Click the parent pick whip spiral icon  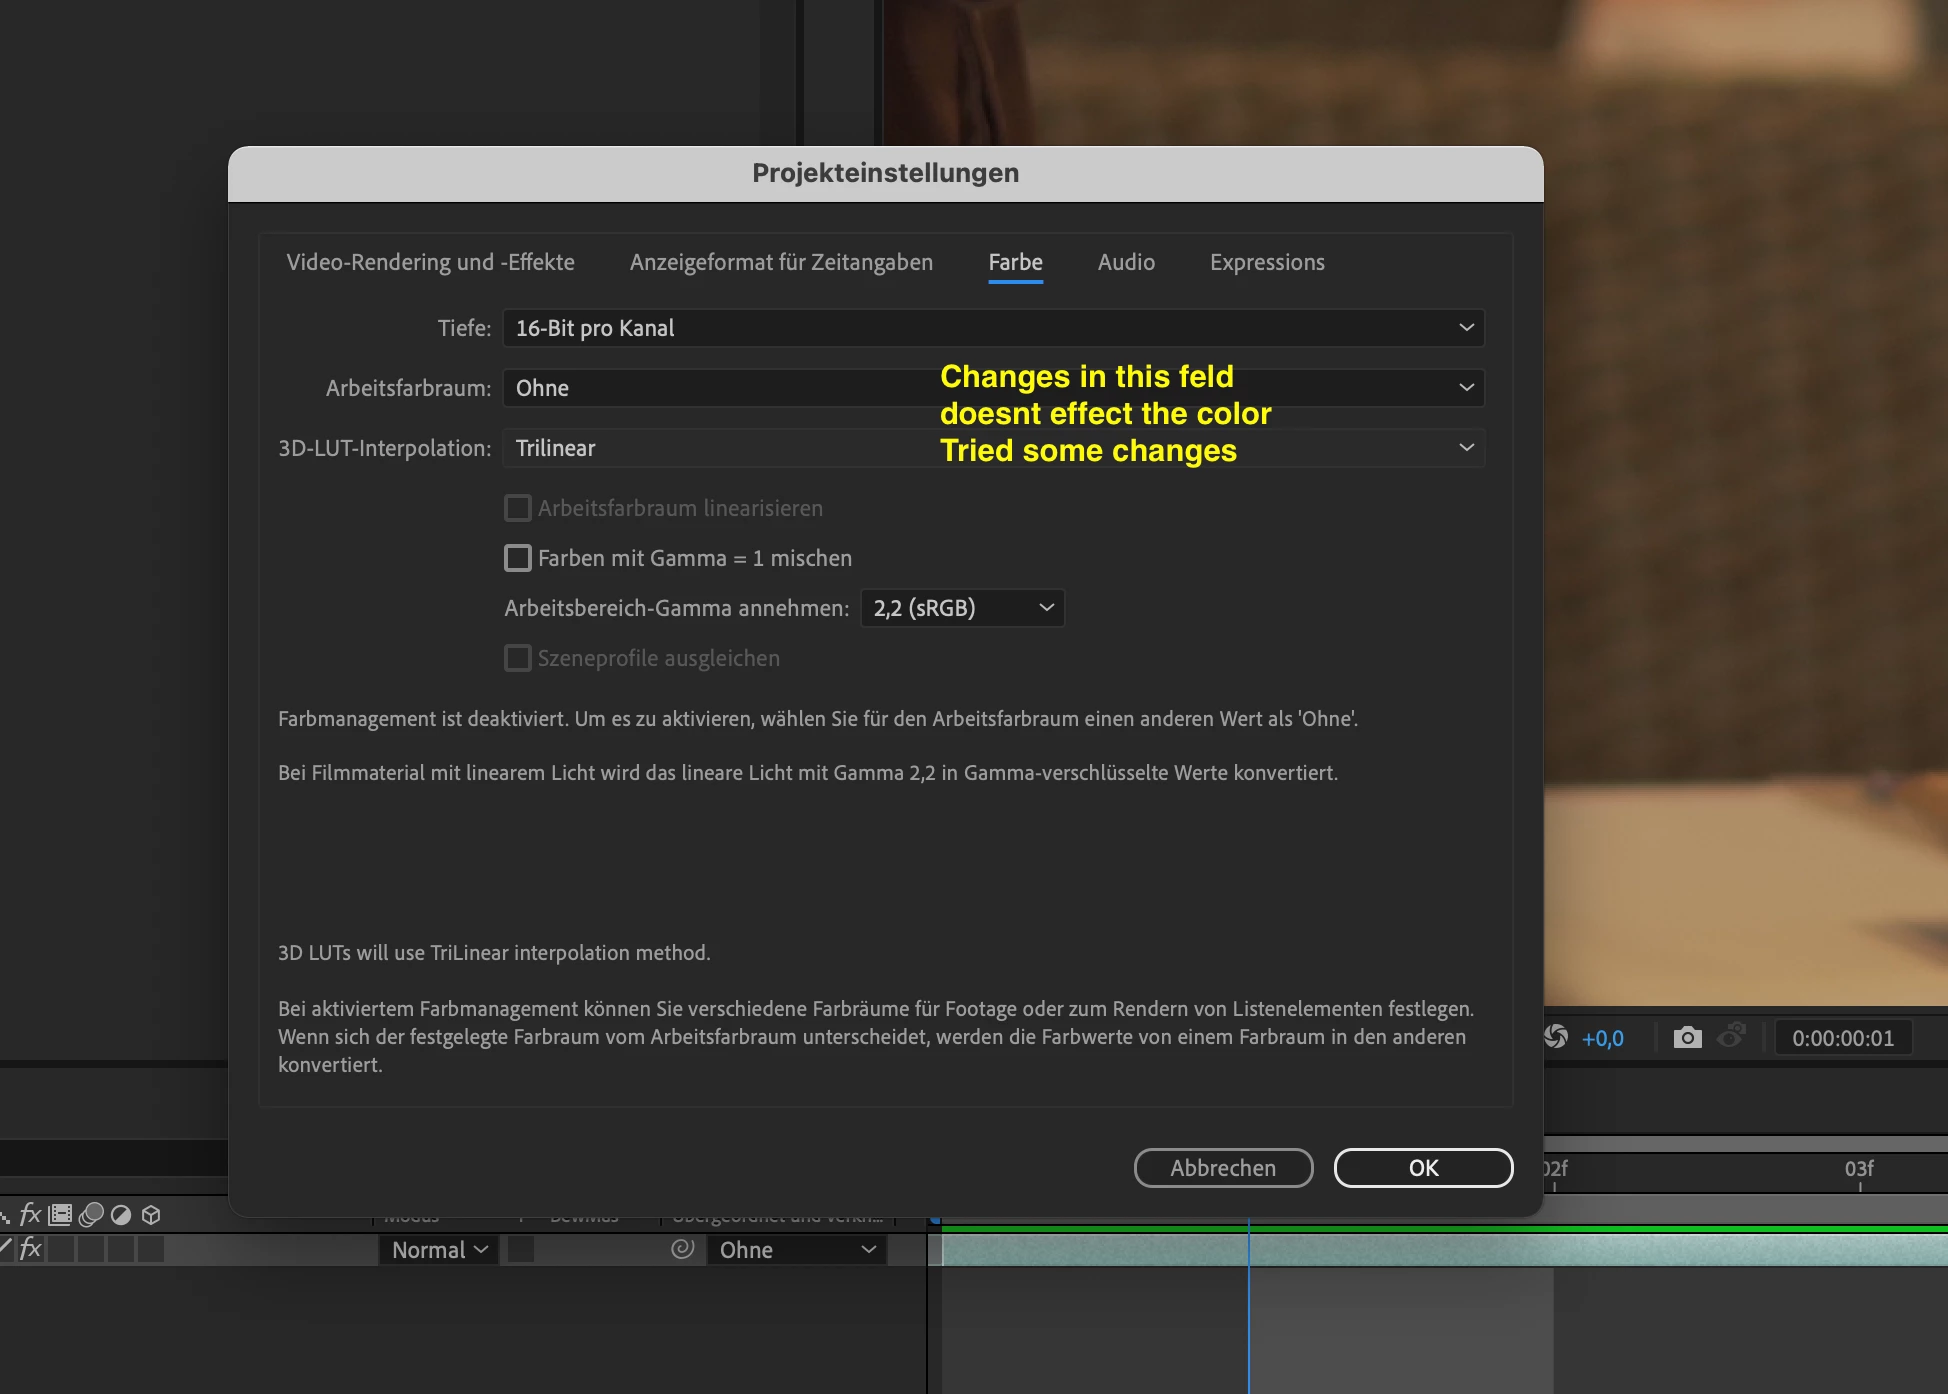pyautogui.click(x=682, y=1249)
